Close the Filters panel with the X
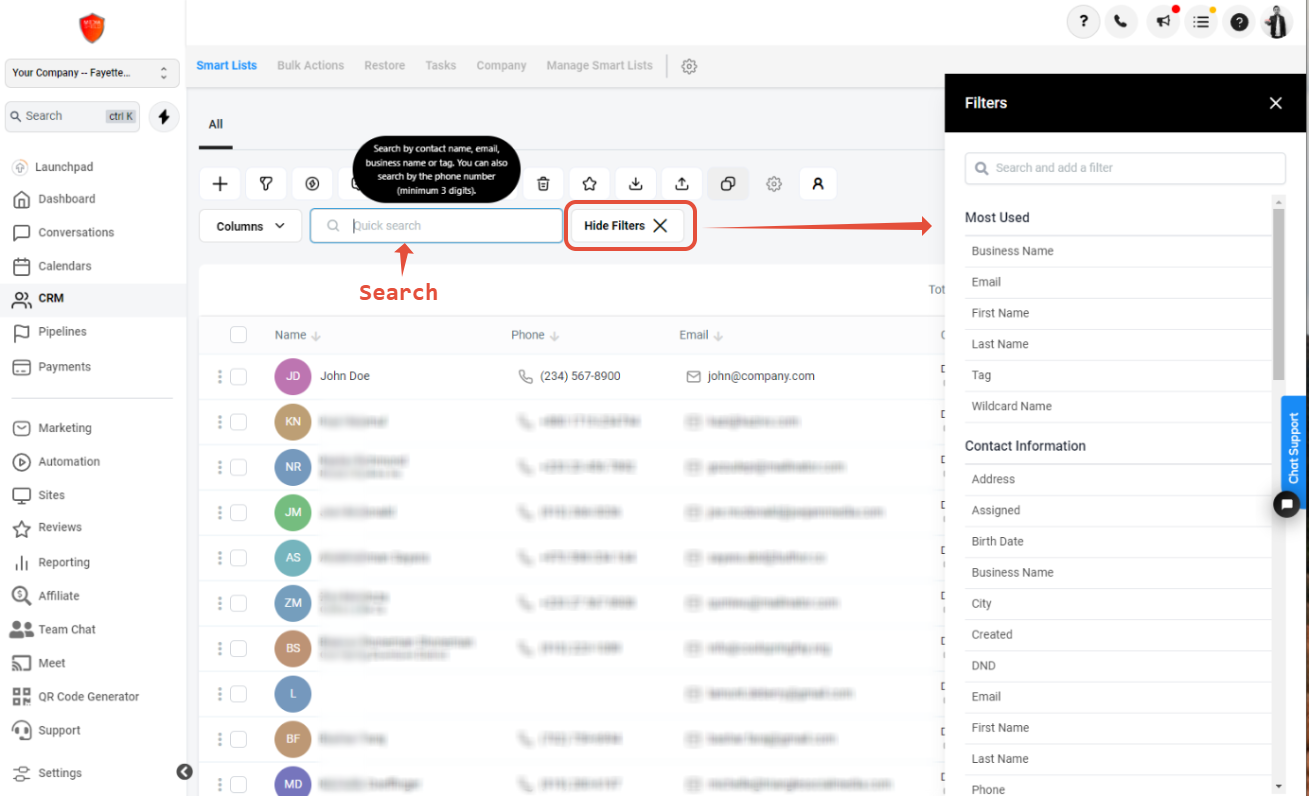Viewport: 1309px width, 796px height. tap(1275, 103)
